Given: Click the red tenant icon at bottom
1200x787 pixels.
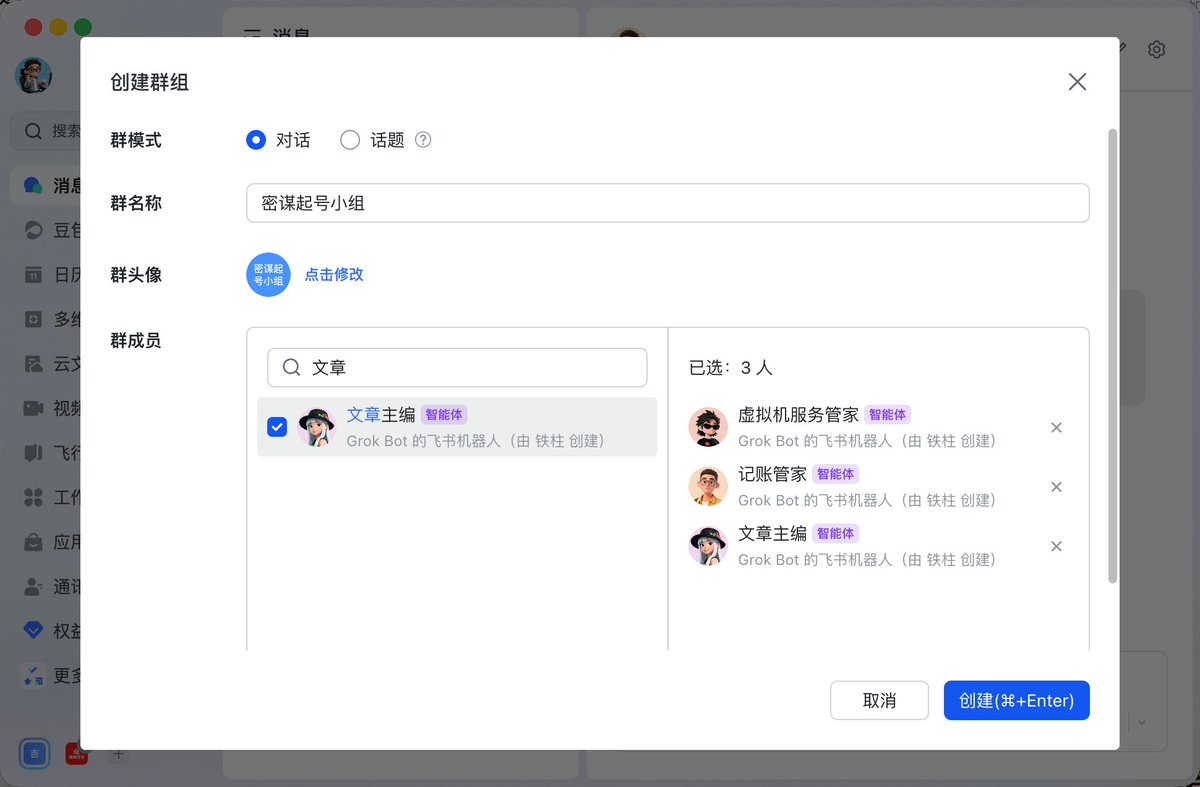Looking at the screenshot, I should [76, 754].
